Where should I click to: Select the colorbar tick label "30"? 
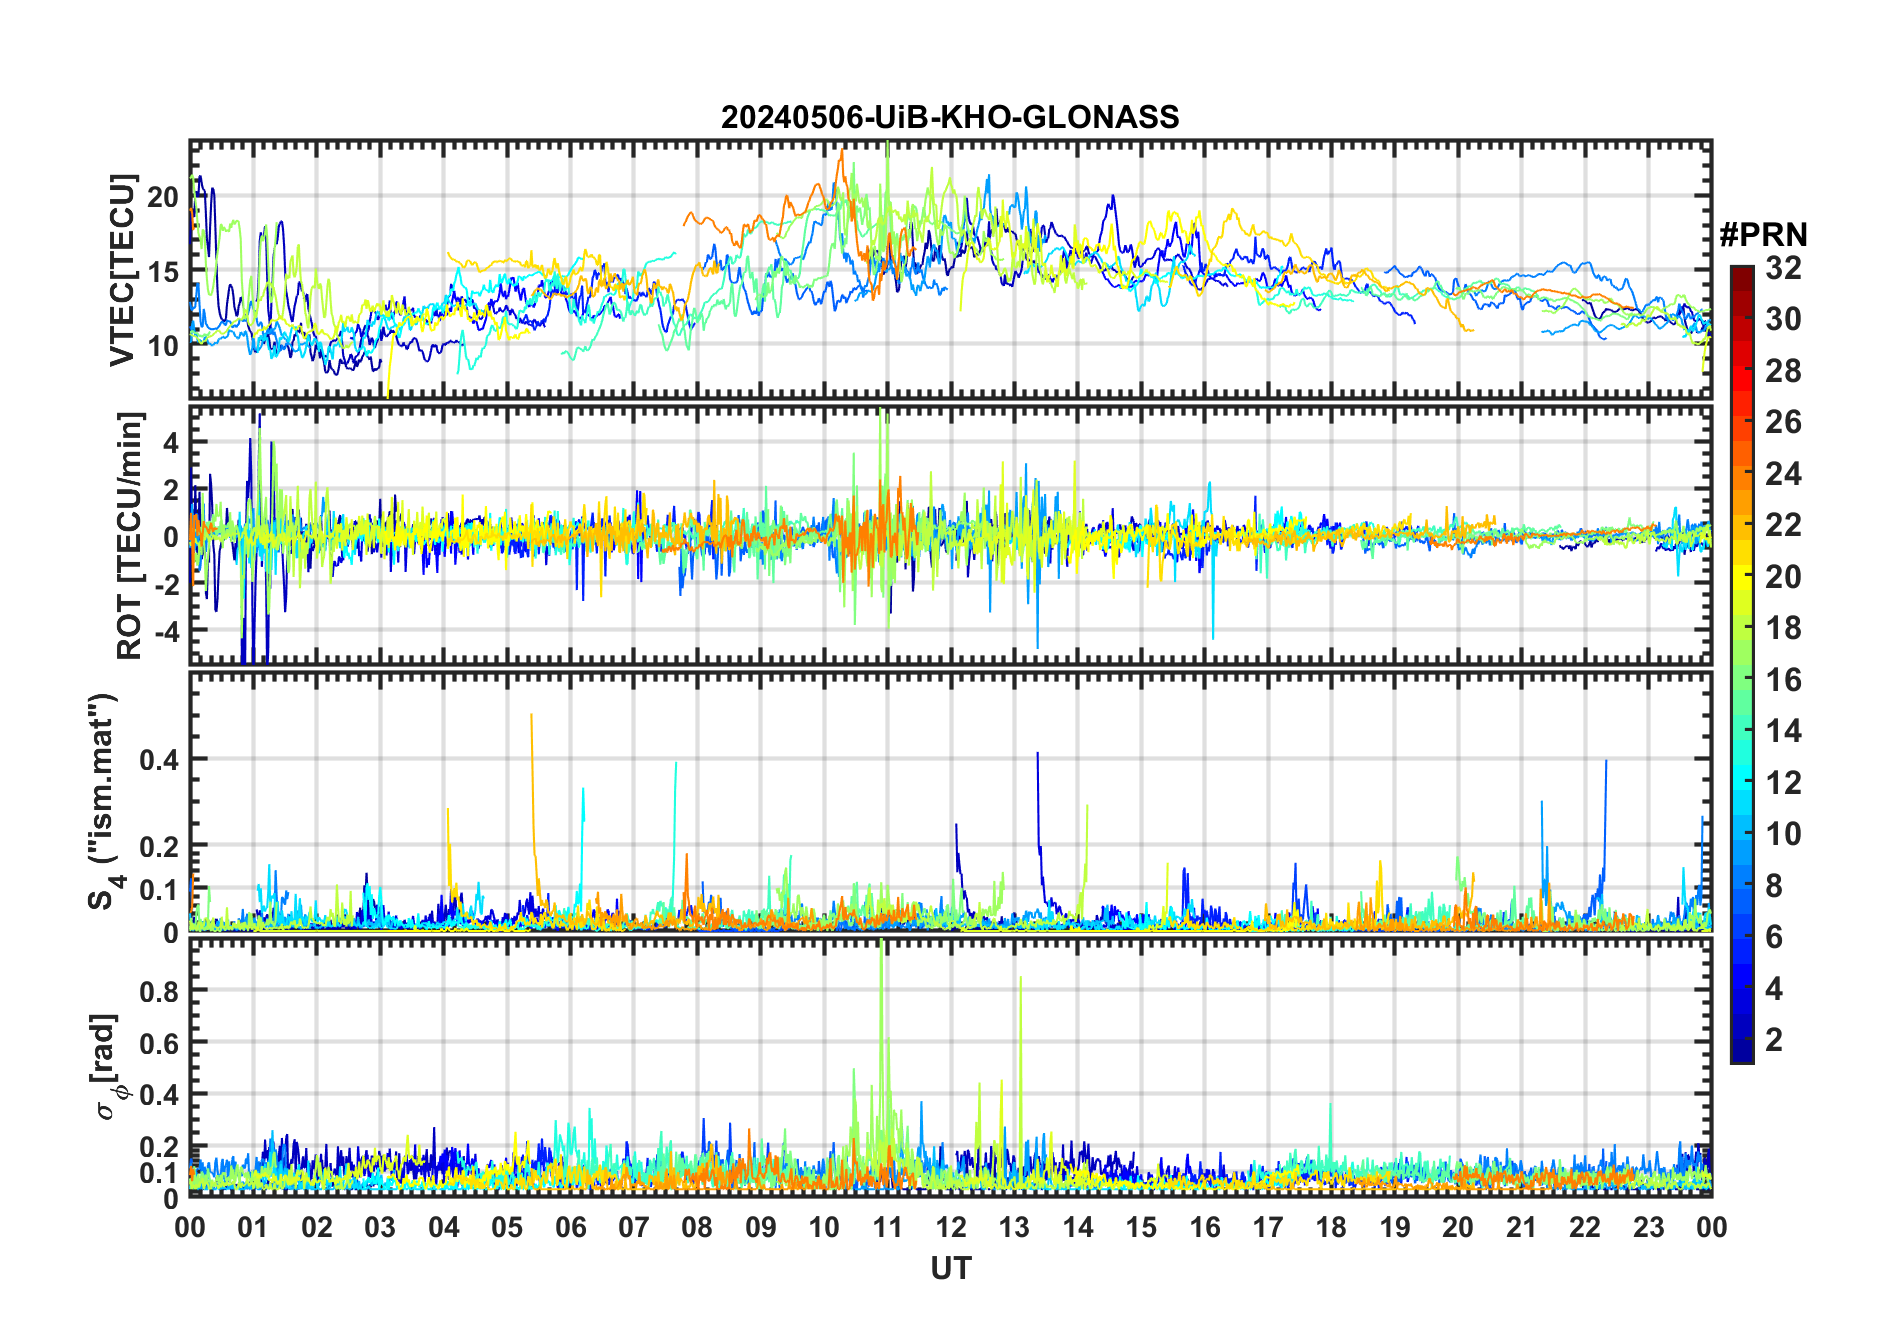[1784, 319]
